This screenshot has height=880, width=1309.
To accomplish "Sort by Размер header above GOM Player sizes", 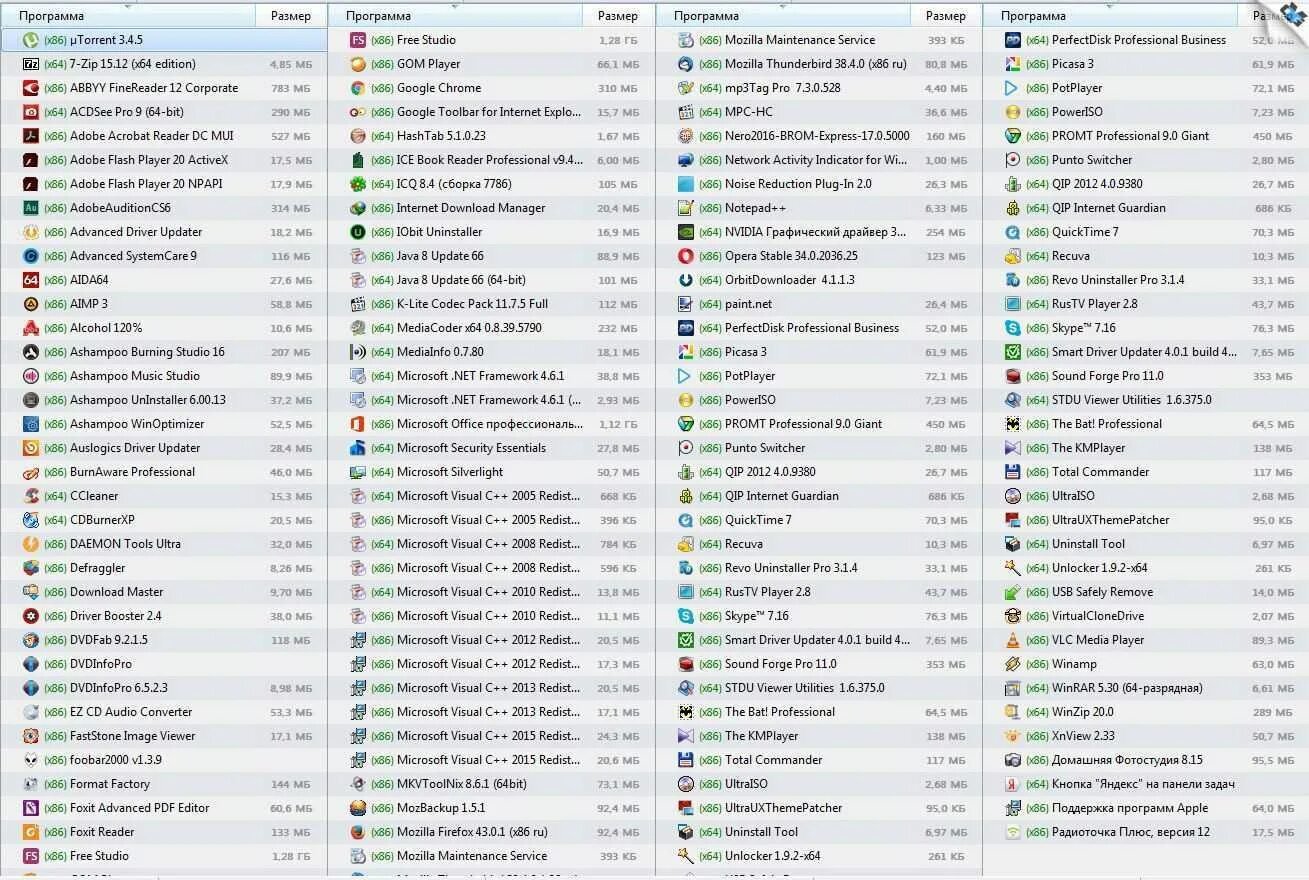I will (x=617, y=16).
